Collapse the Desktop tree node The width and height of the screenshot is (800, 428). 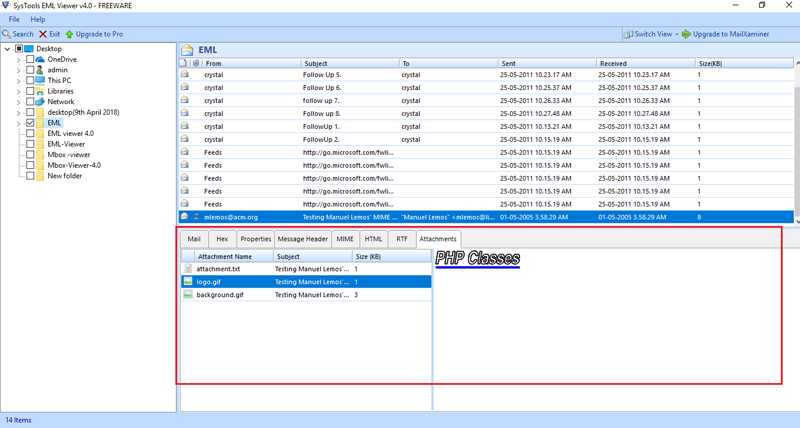pos(8,49)
